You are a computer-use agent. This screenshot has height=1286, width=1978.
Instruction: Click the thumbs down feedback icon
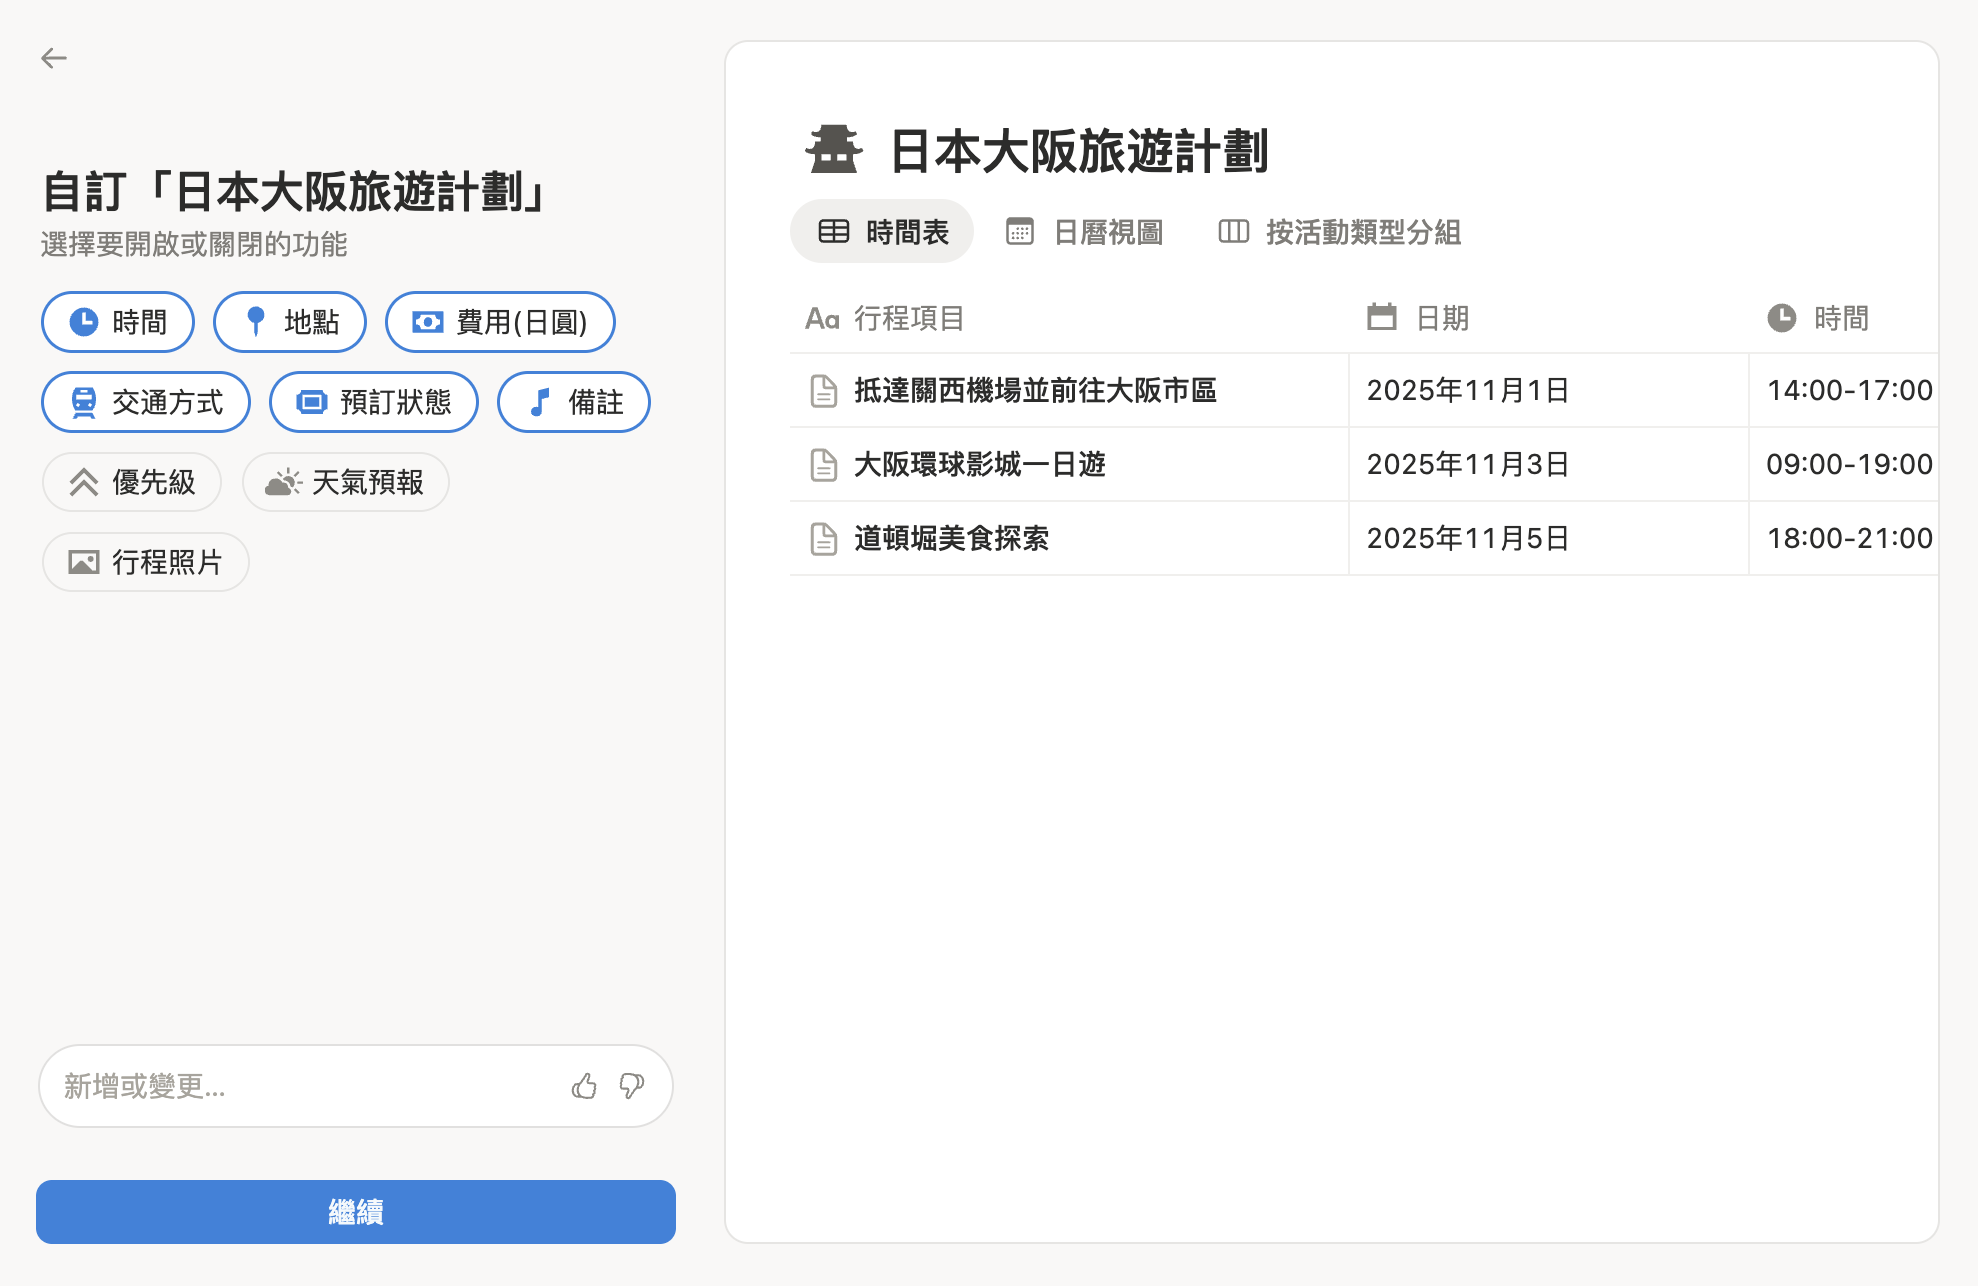pos(631,1086)
